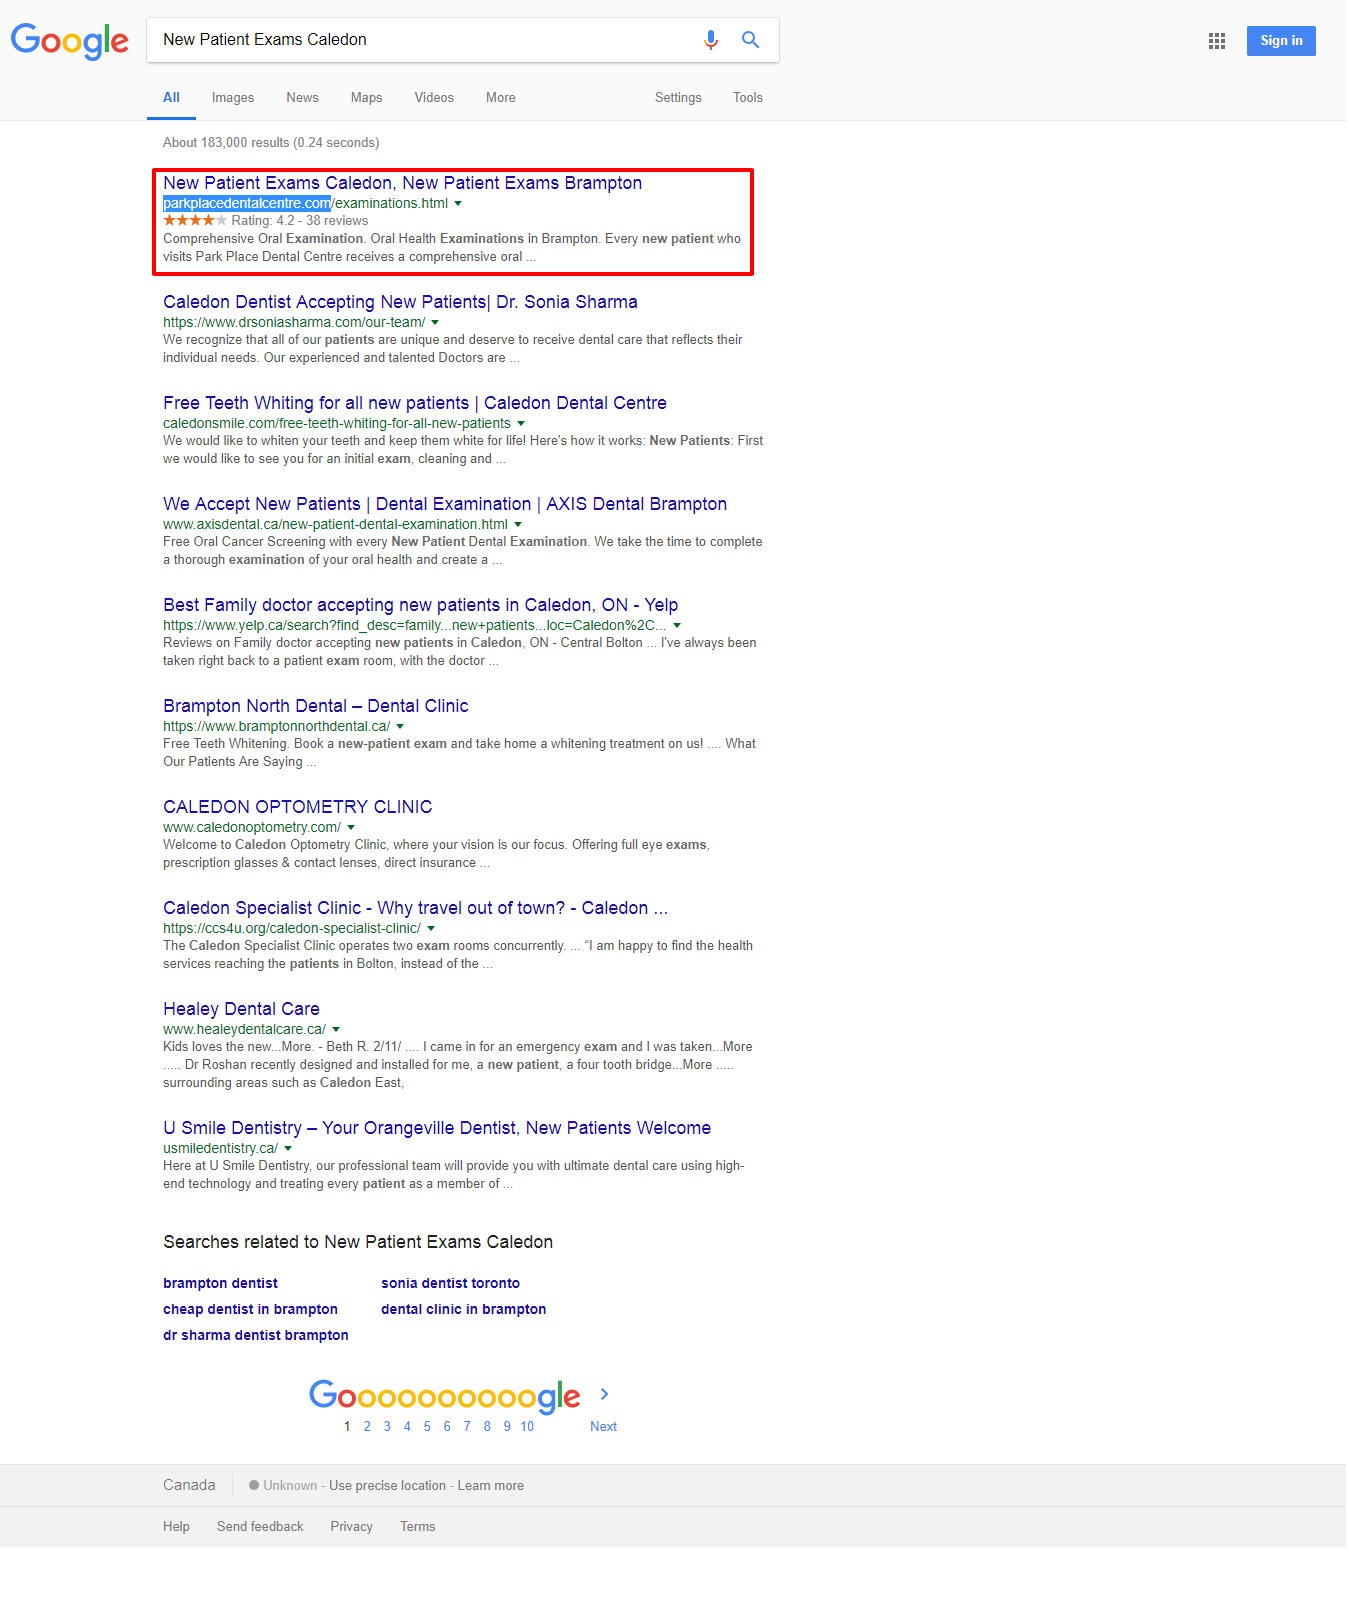1349x1622 pixels.
Task: Go to results page 5
Action: (x=427, y=1427)
